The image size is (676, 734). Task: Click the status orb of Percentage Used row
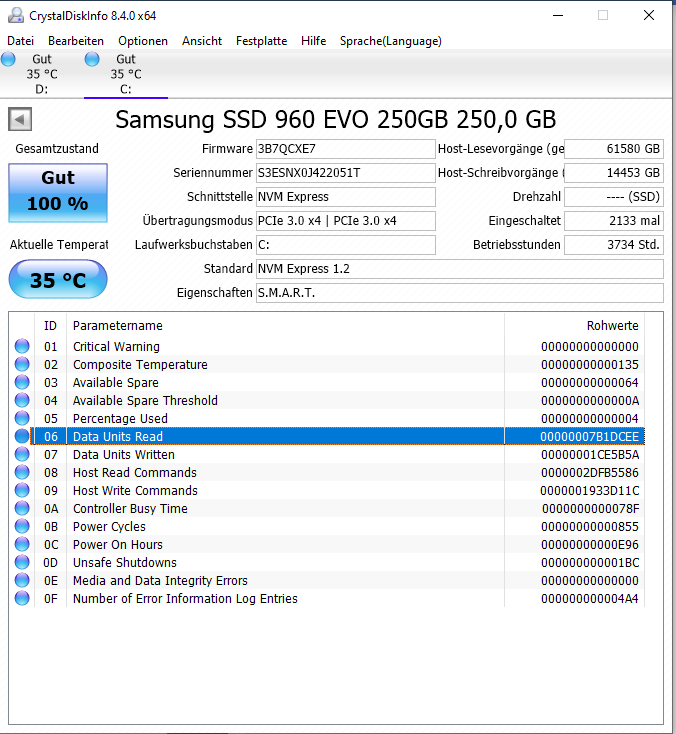point(22,418)
